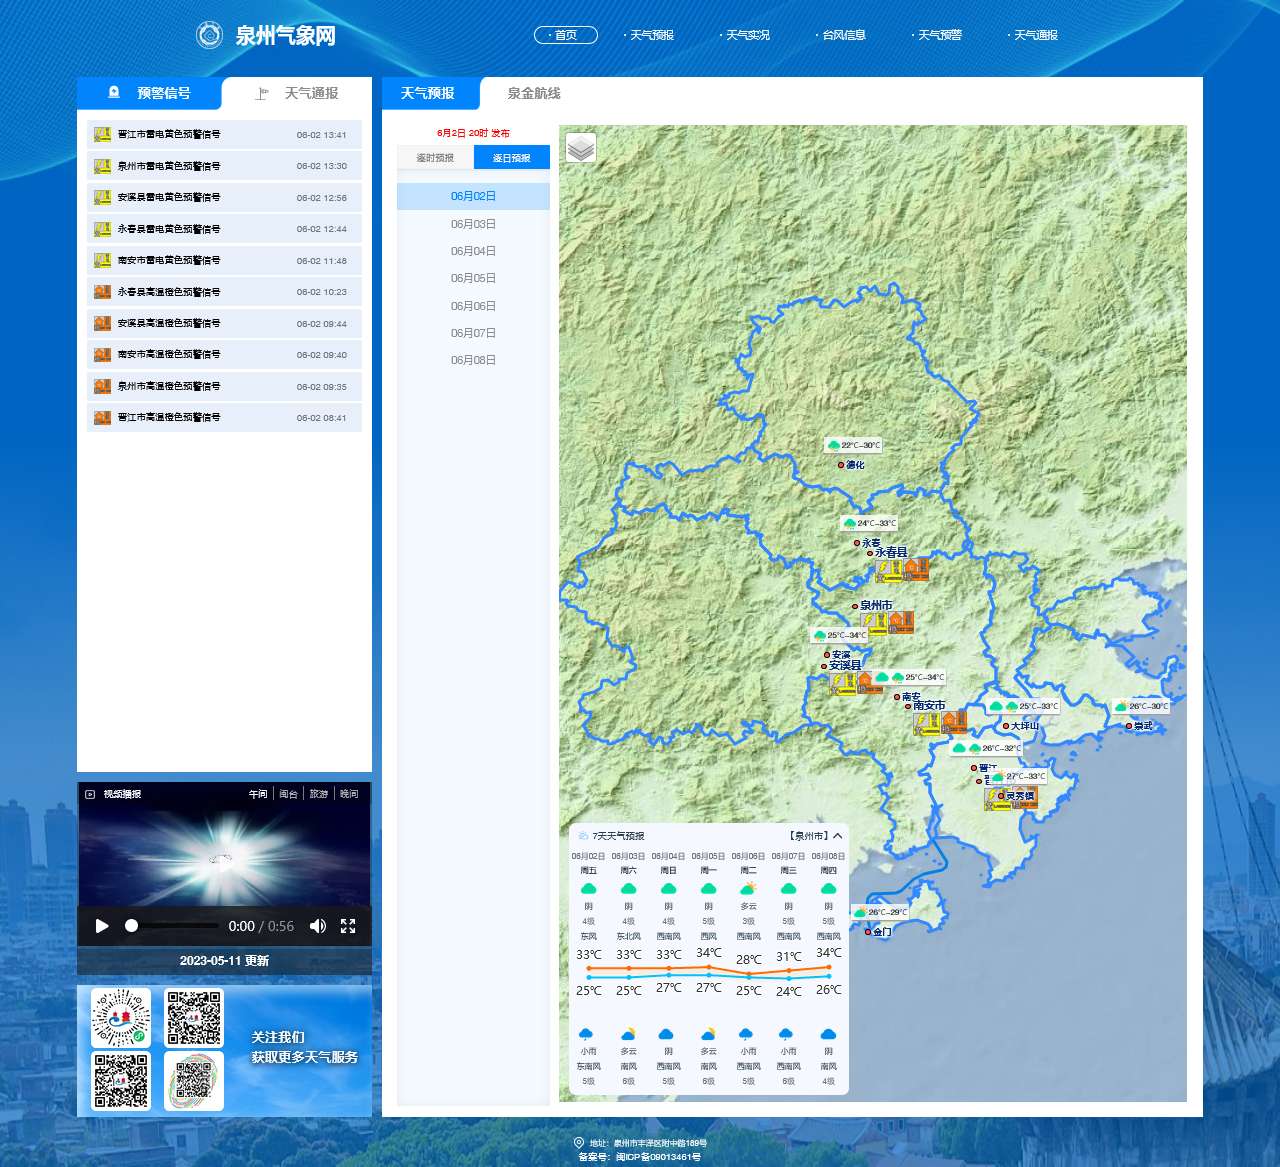Switch video channel to 晚间
The height and width of the screenshot is (1167, 1280).
(349, 794)
